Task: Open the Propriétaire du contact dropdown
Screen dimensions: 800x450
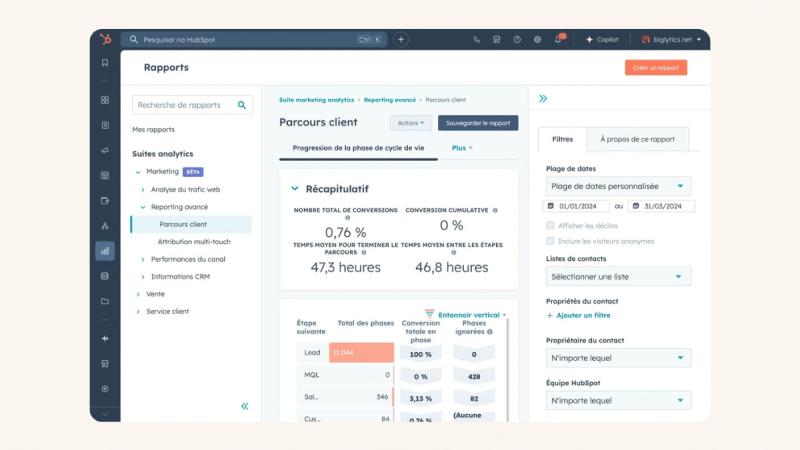Action: (x=618, y=358)
